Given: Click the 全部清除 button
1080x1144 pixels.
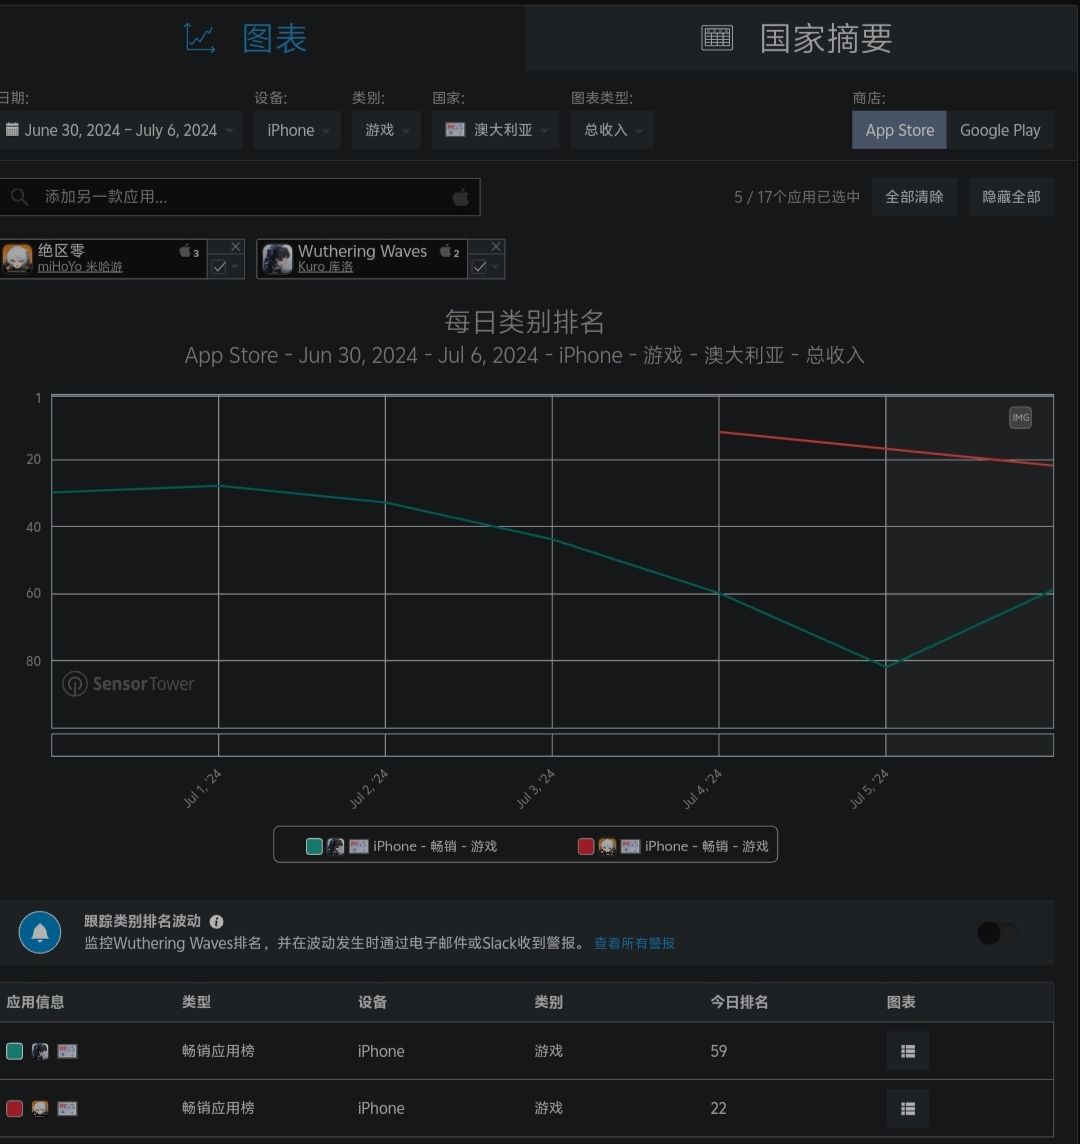Looking at the screenshot, I should pos(914,197).
